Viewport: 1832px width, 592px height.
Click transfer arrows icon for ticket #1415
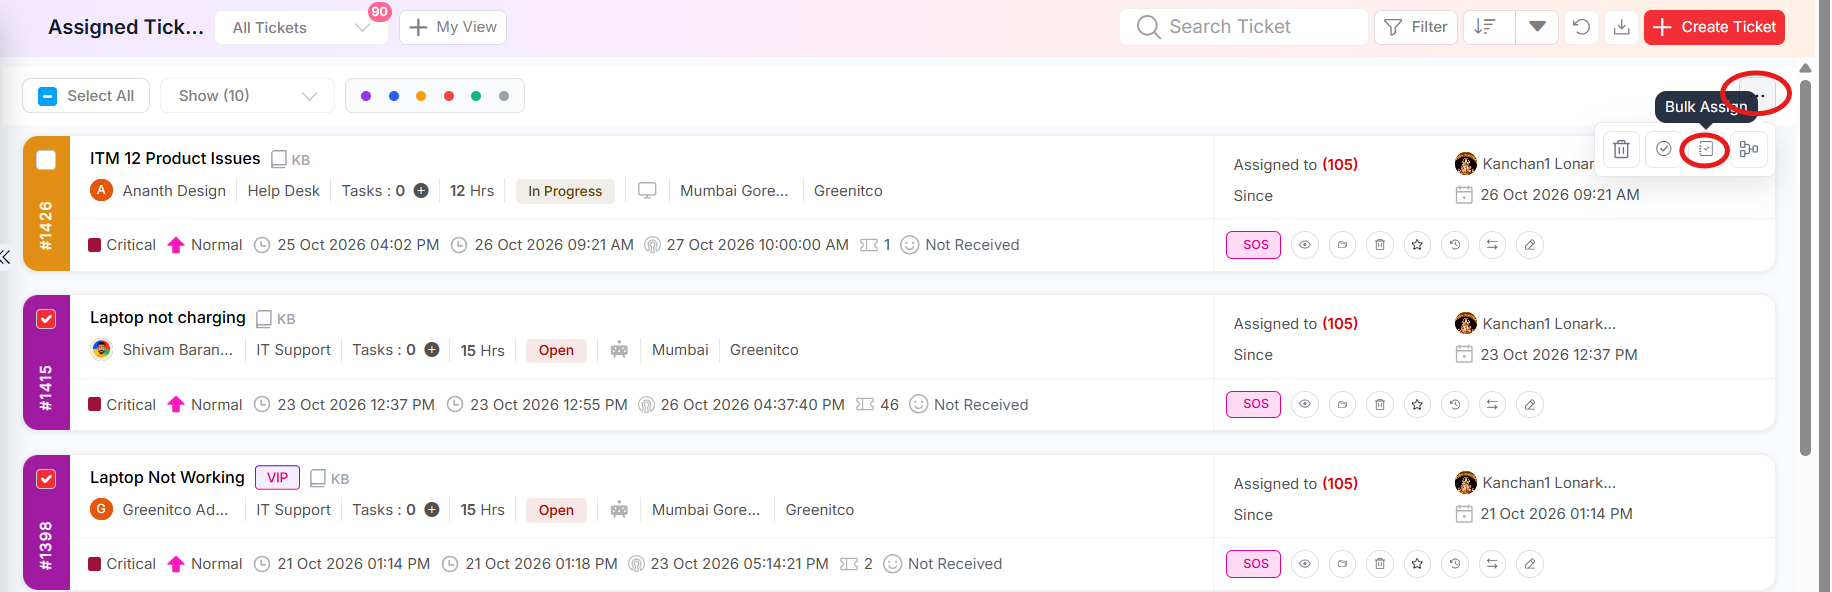[1492, 404]
